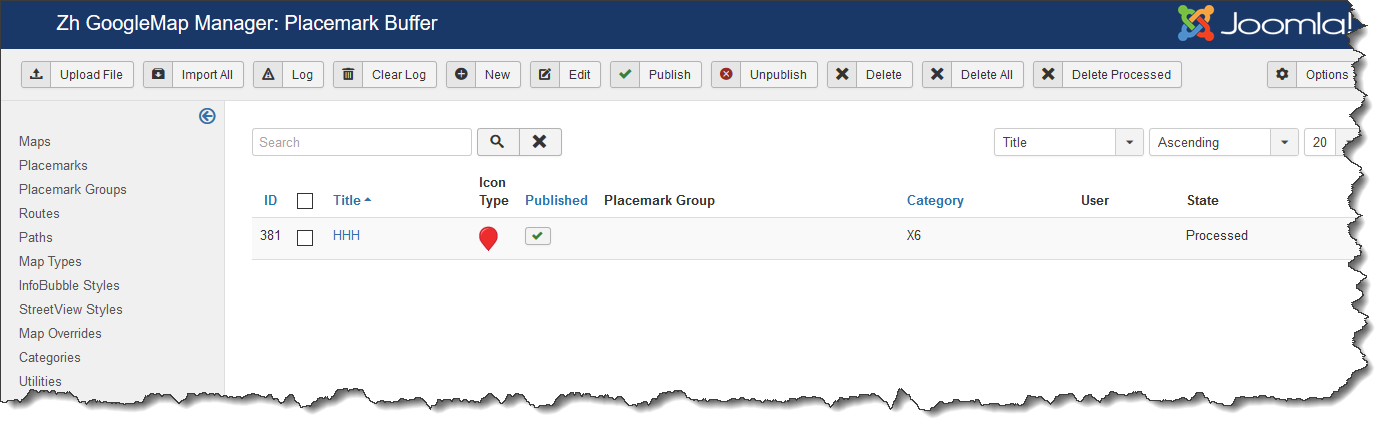Open the Title sort-by dropdown
The image size is (1391, 431).
pyautogui.click(x=1068, y=142)
